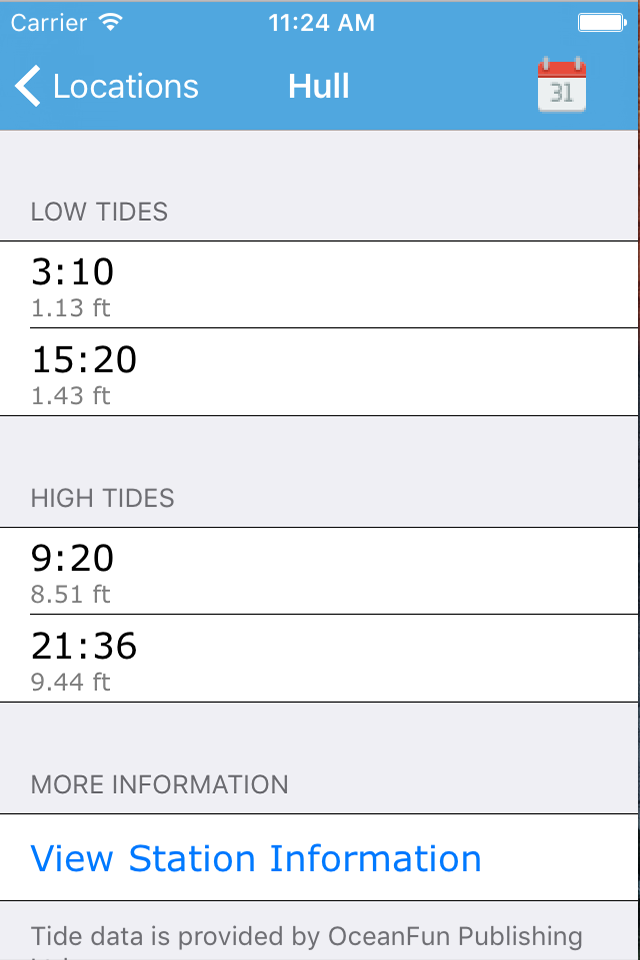Tap the 11:24 AM status bar clock

pyautogui.click(x=322, y=23)
